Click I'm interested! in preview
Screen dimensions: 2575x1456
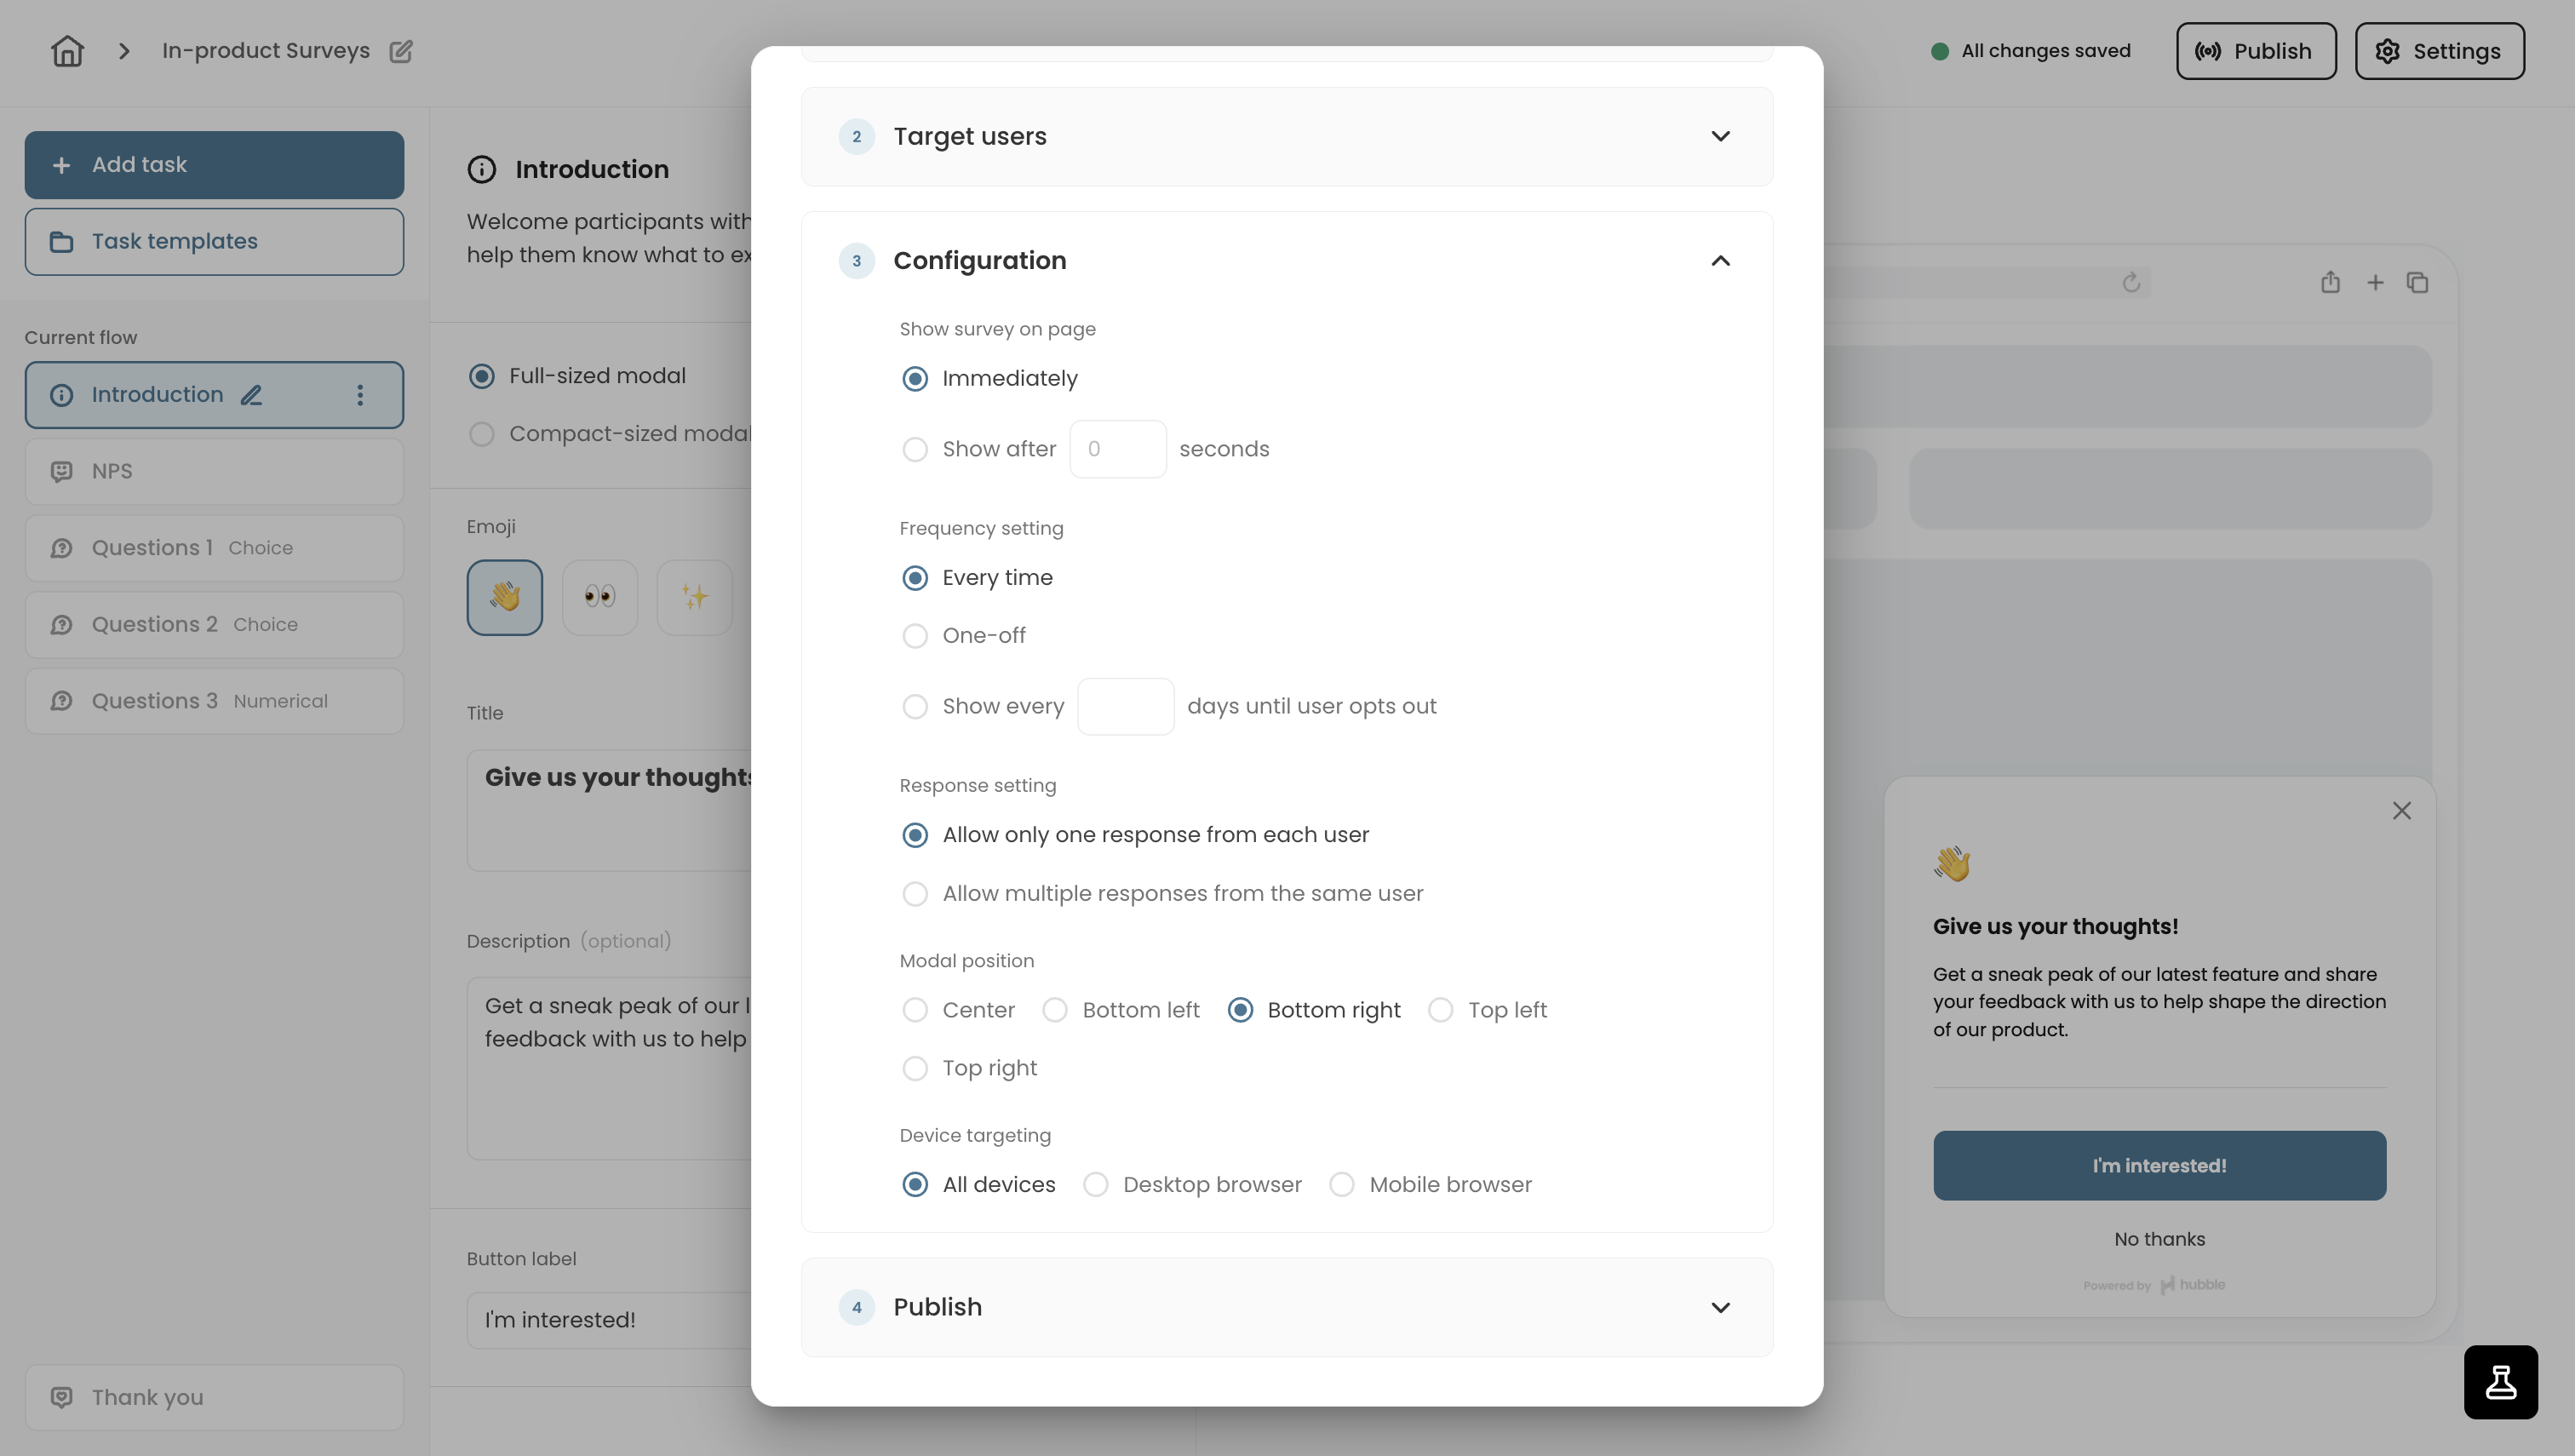tap(2159, 1166)
